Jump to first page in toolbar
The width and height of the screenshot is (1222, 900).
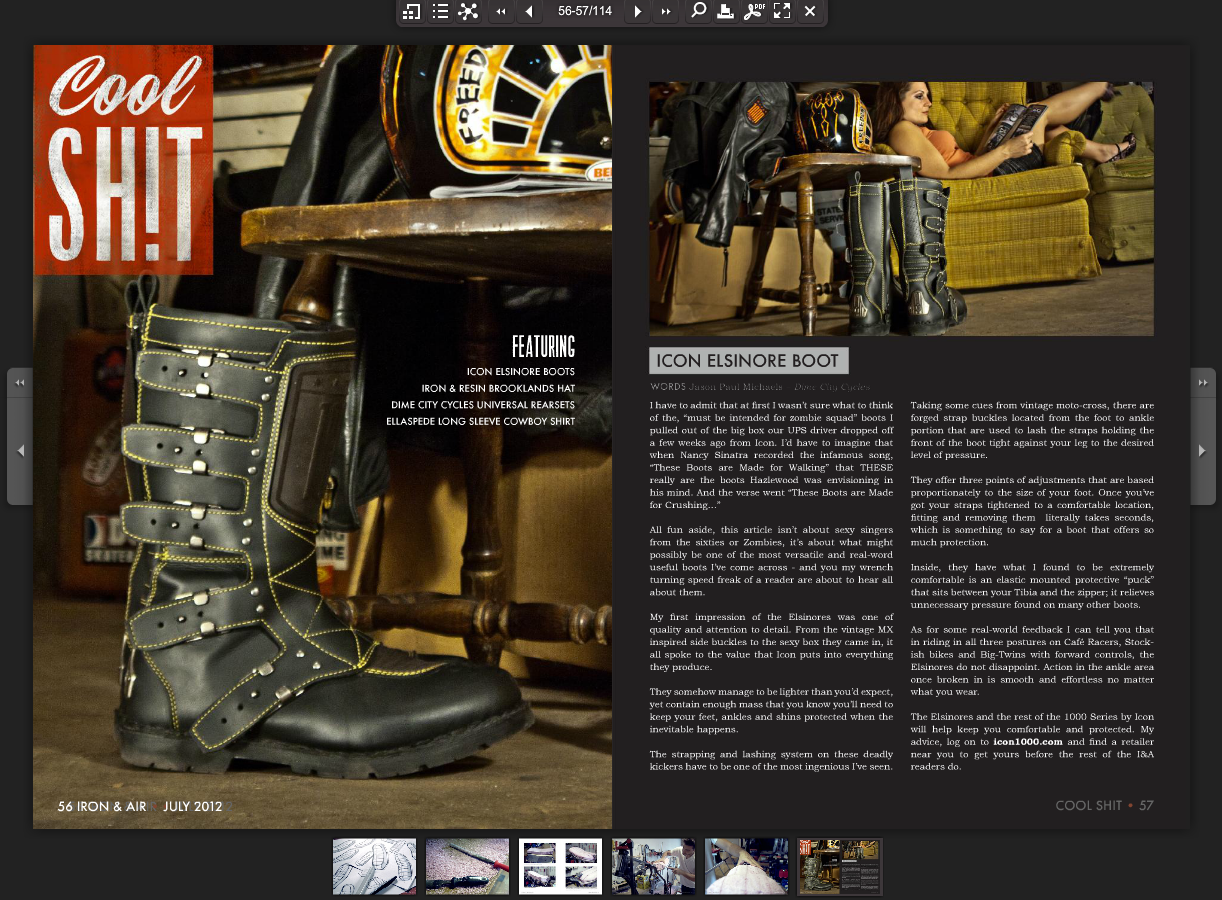coord(501,11)
